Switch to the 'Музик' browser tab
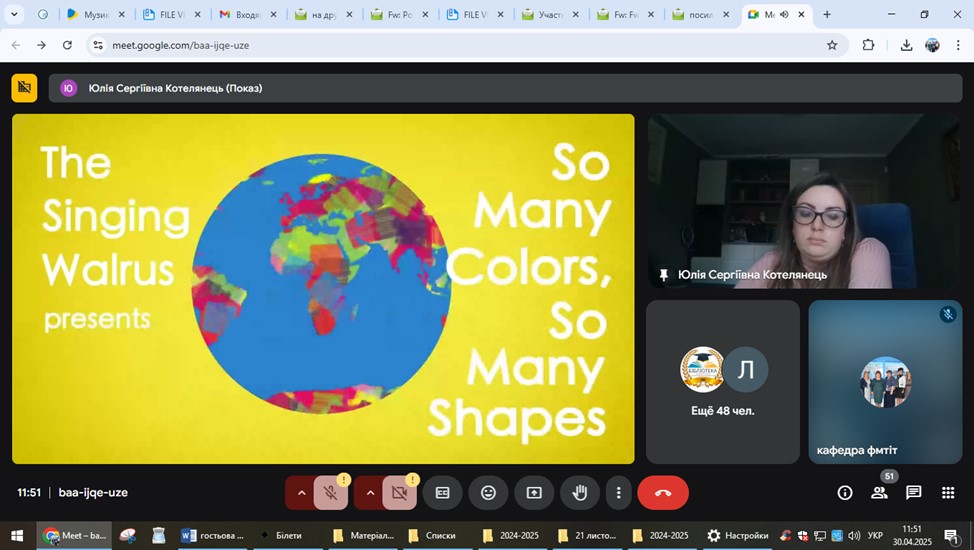974x550 pixels. [96, 14]
